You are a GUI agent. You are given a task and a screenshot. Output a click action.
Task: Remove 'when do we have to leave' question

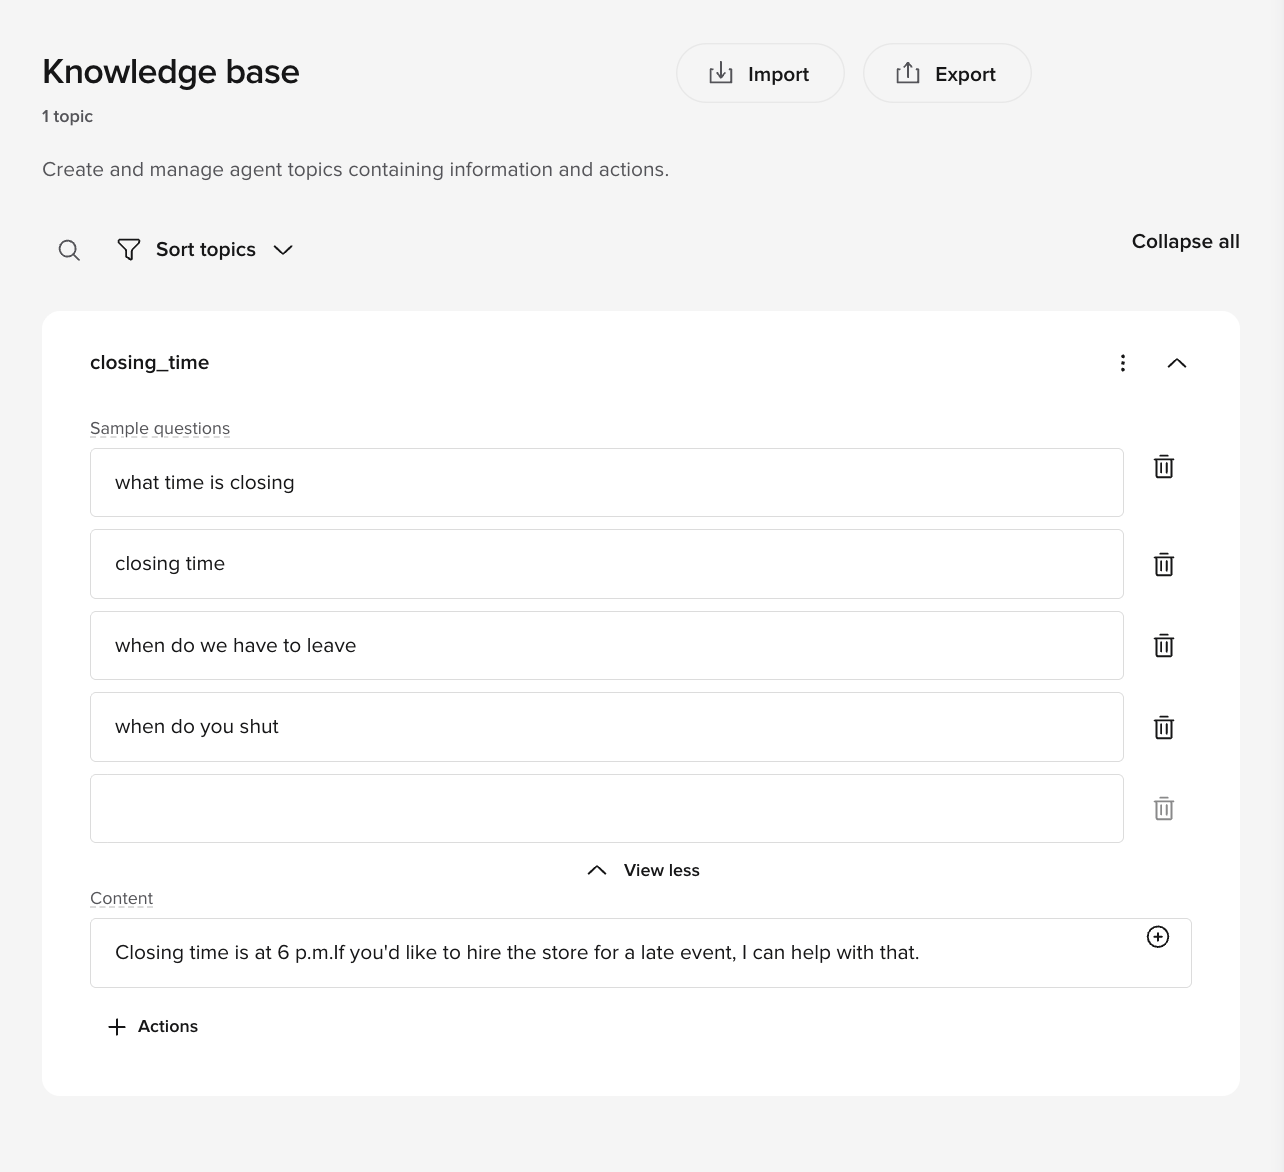click(1163, 646)
